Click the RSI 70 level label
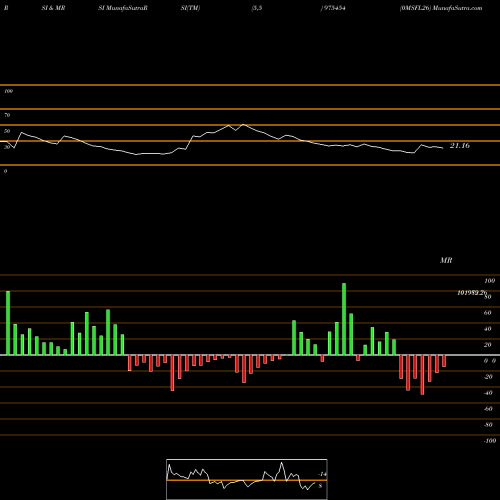500x500 pixels. pos(7,115)
